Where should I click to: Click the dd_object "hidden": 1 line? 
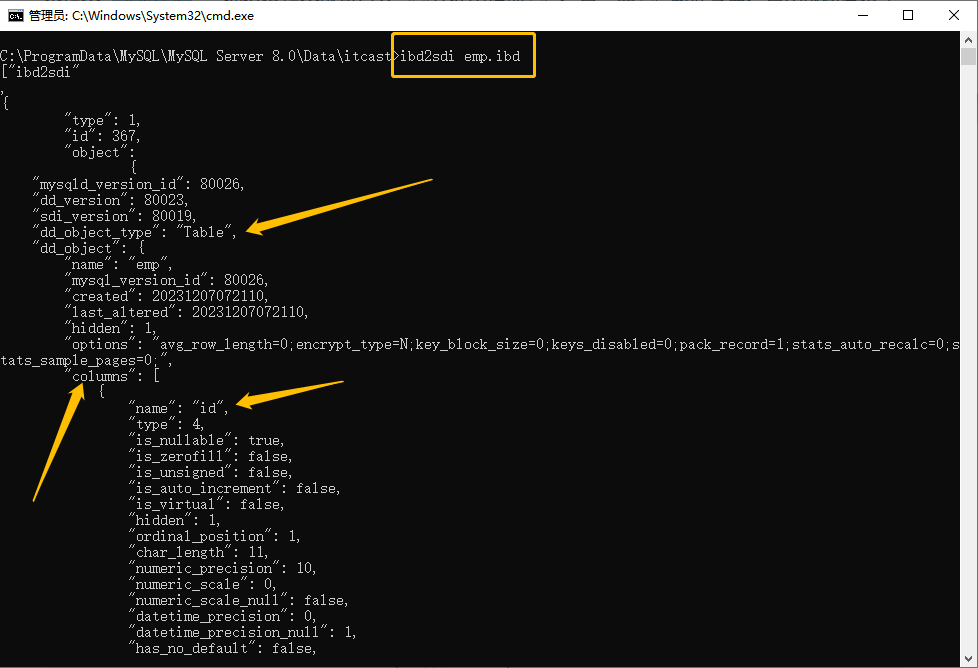[x=111, y=328]
